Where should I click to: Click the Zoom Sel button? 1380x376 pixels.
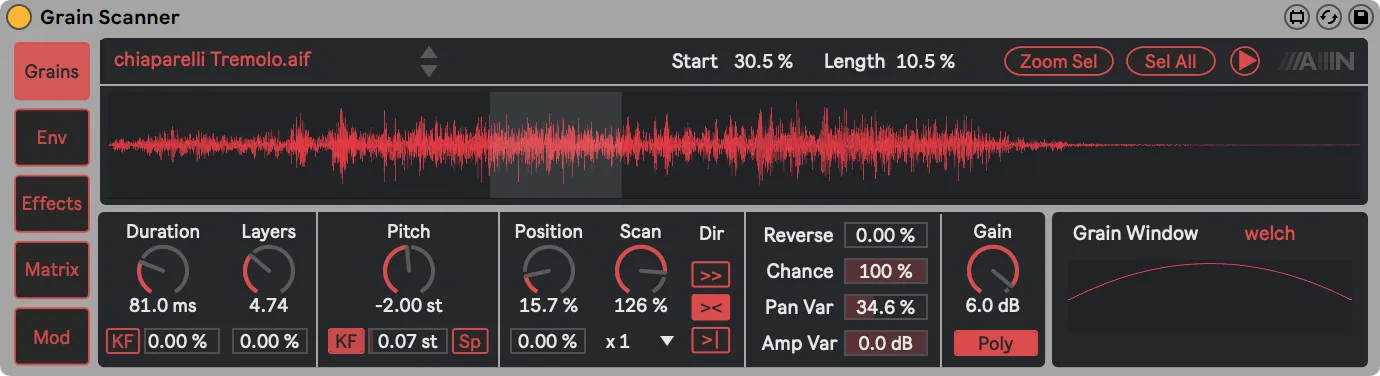pyautogui.click(x=1059, y=61)
